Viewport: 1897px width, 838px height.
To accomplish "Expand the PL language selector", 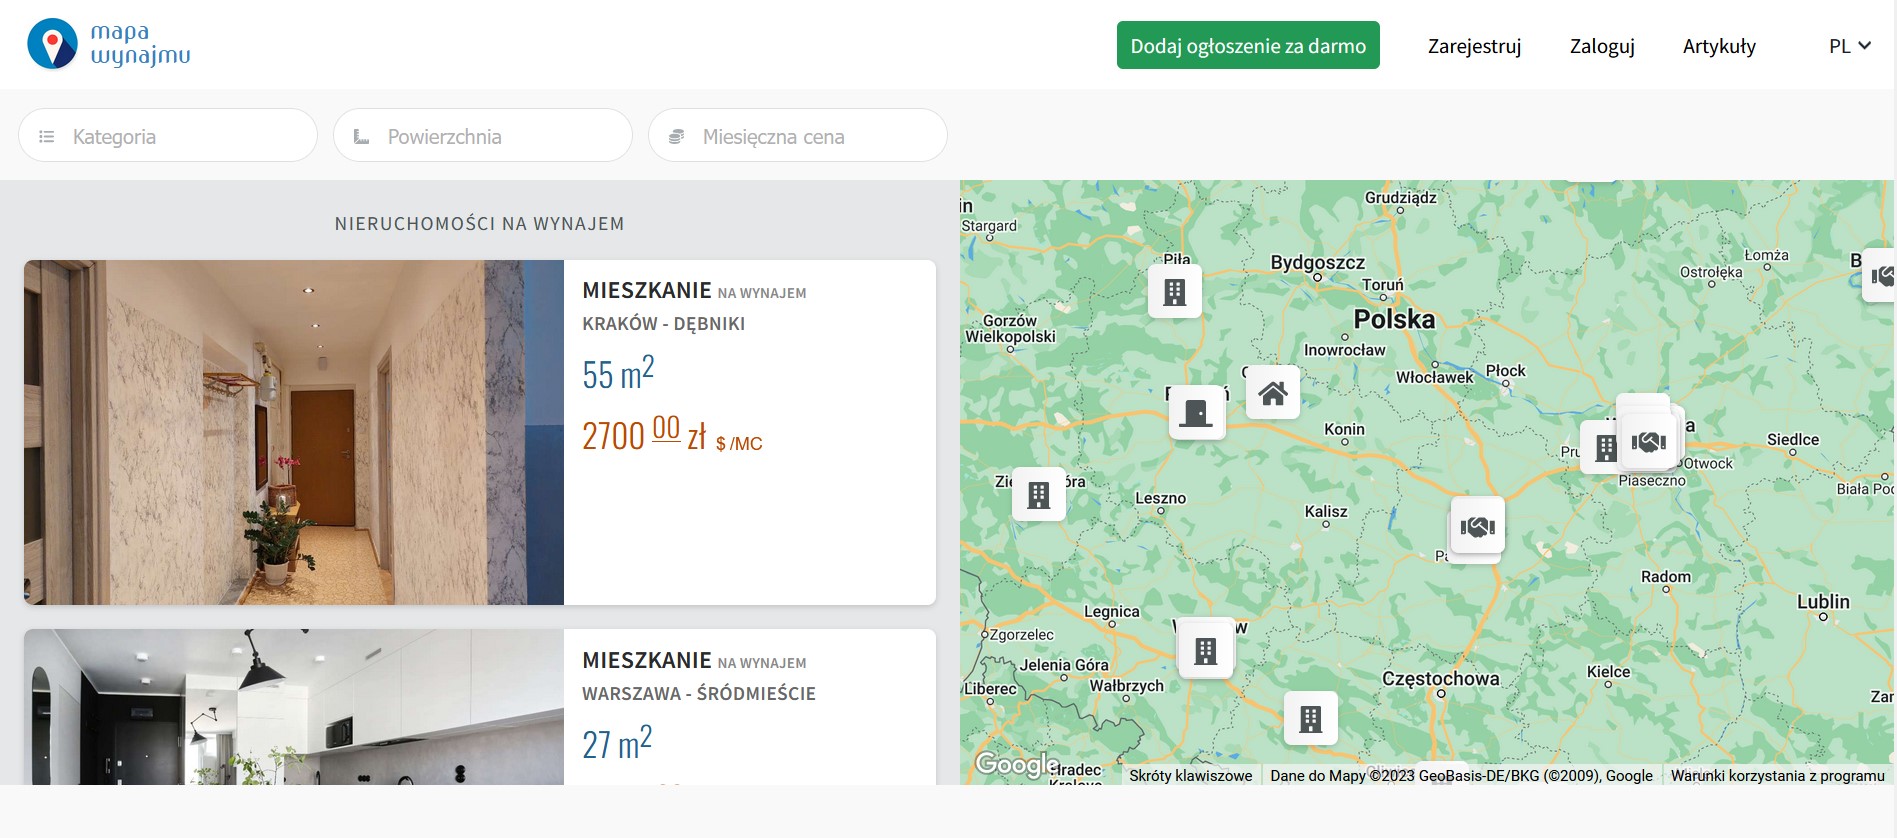I will click(1849, 46).
